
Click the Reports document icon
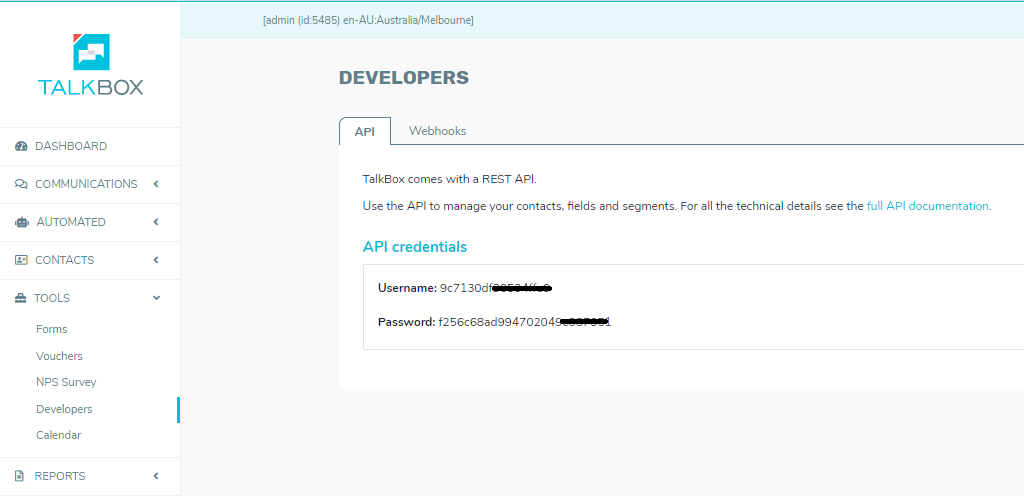tap(20, 476)
